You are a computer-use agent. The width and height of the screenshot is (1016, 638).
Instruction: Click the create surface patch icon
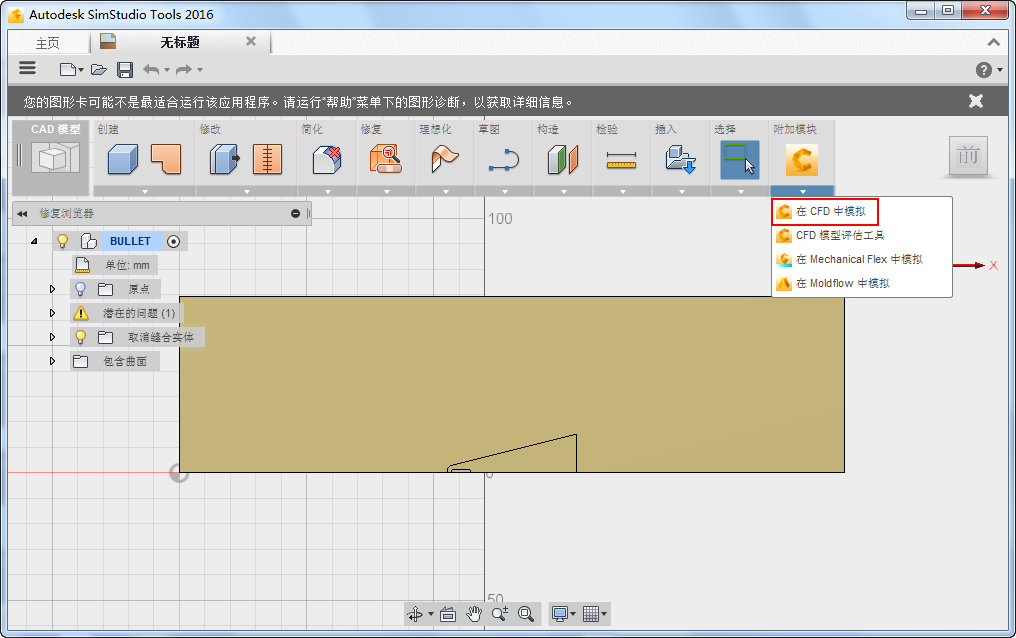(166, 159)
